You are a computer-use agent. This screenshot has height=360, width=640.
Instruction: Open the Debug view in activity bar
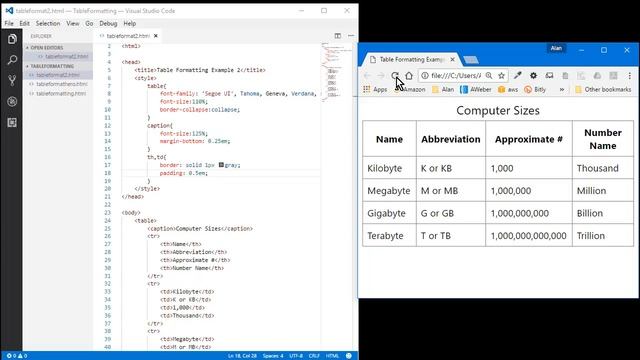12,101
